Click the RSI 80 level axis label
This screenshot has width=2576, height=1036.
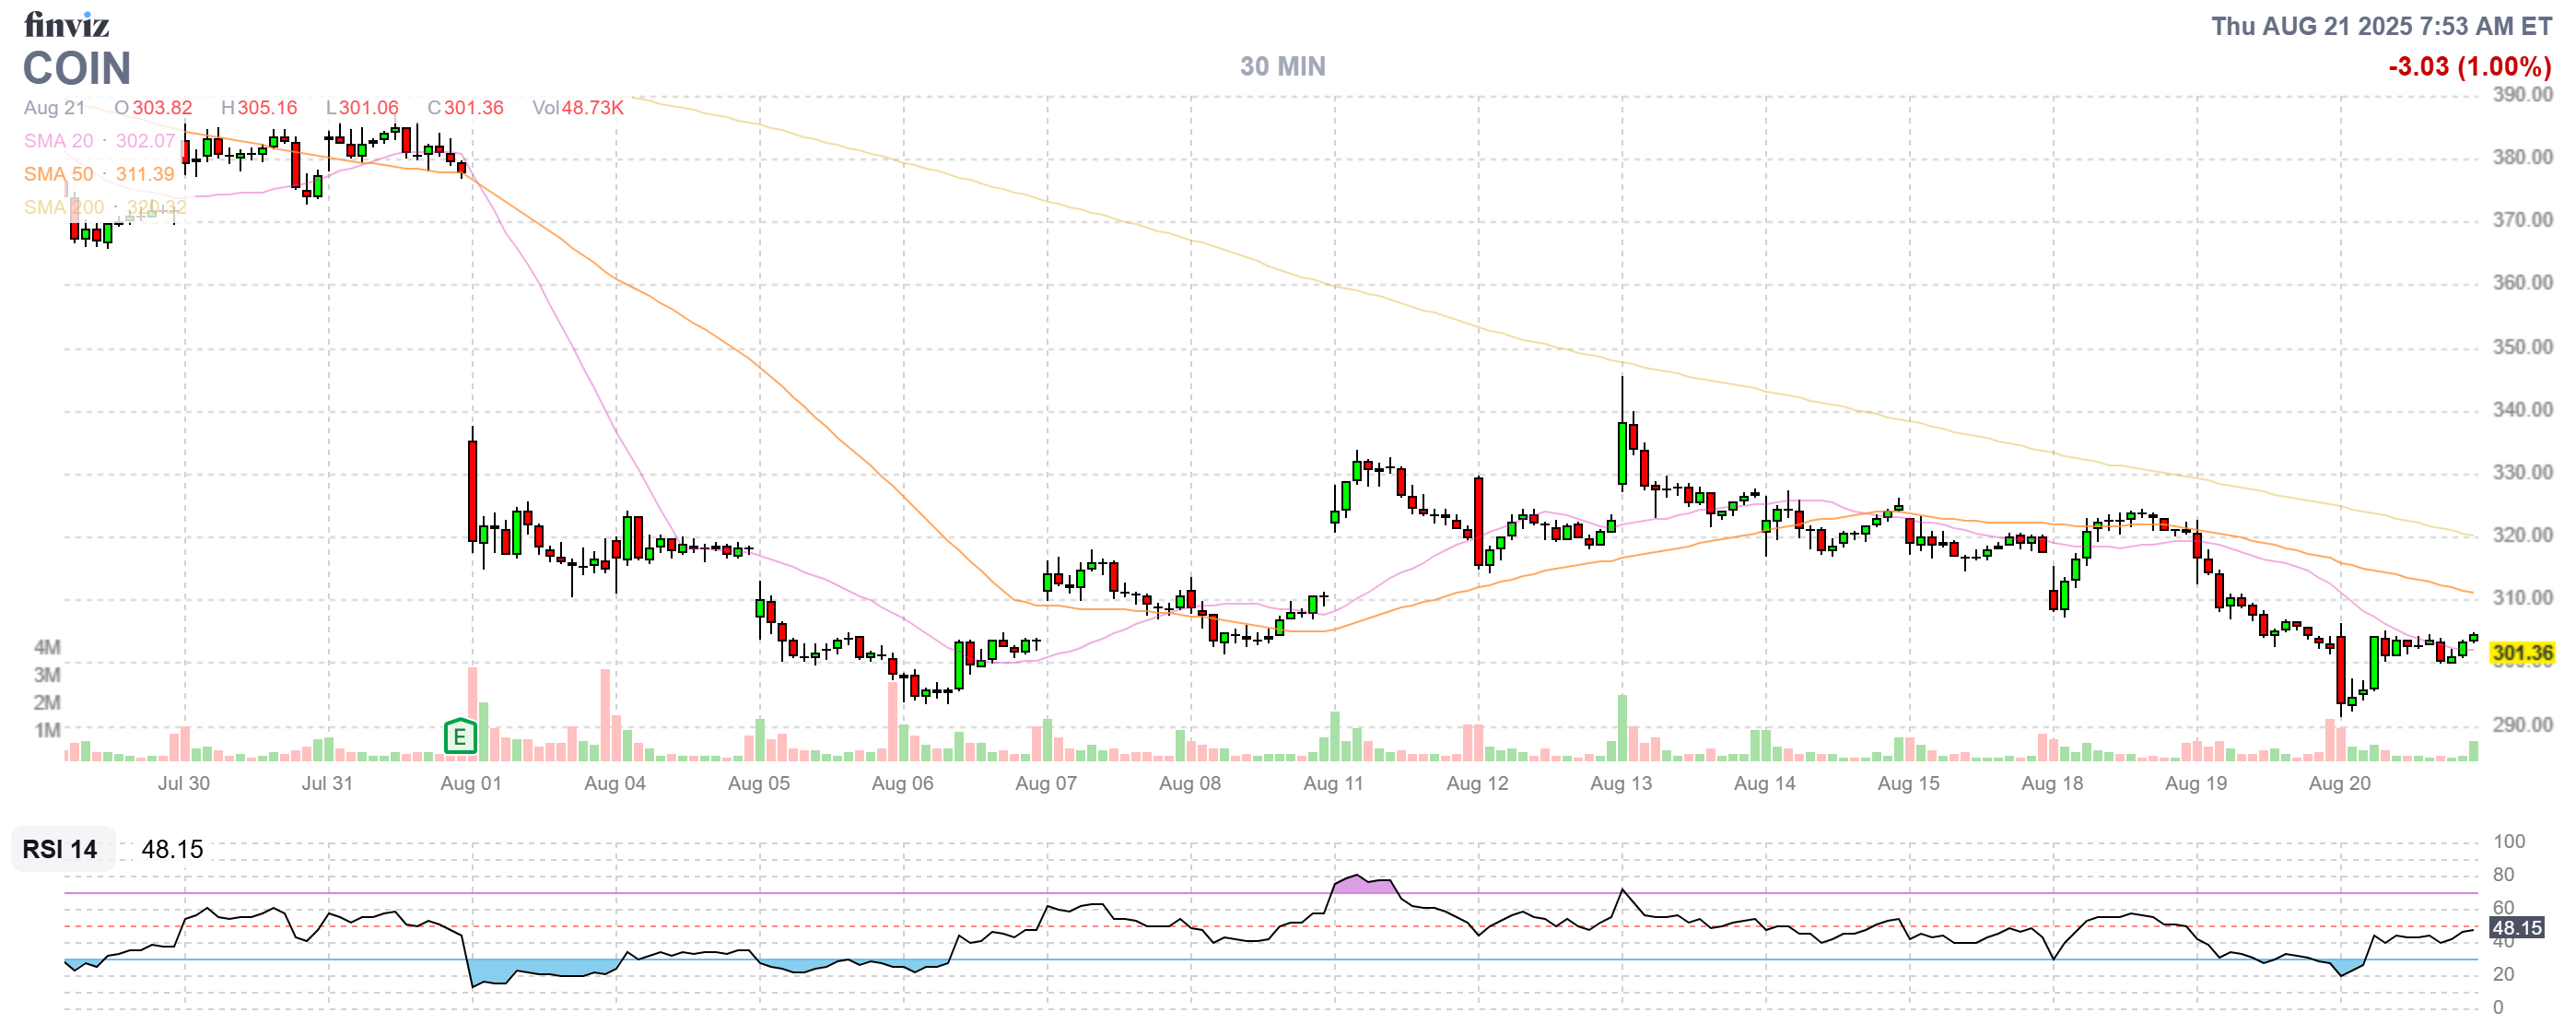pyautogui.click(x=2503, y=875)
